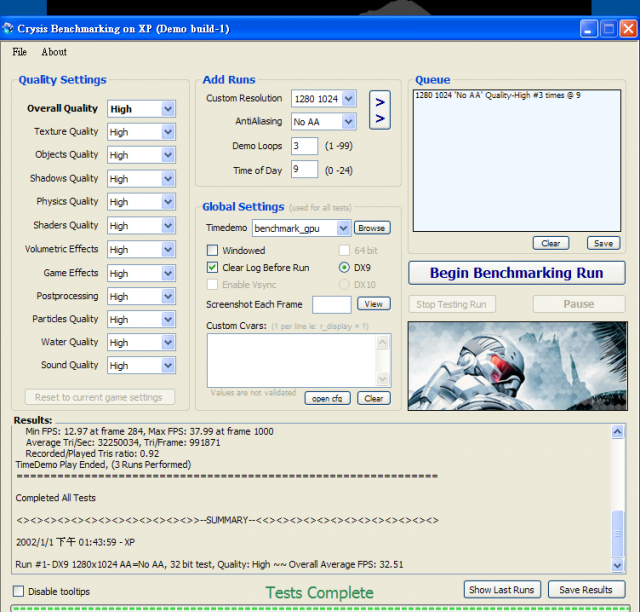Select queued 1280 1024 No AA run
The width and height of the screenshot is (640, 612).
498,95
